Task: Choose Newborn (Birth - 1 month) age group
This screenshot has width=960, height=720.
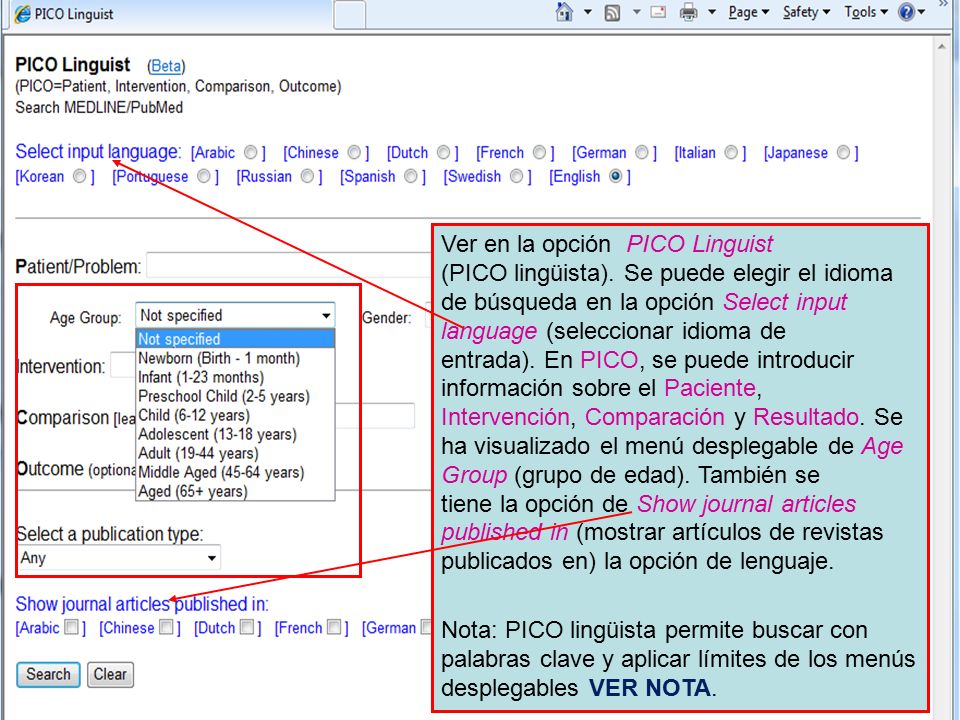Action: pos(235,358)
